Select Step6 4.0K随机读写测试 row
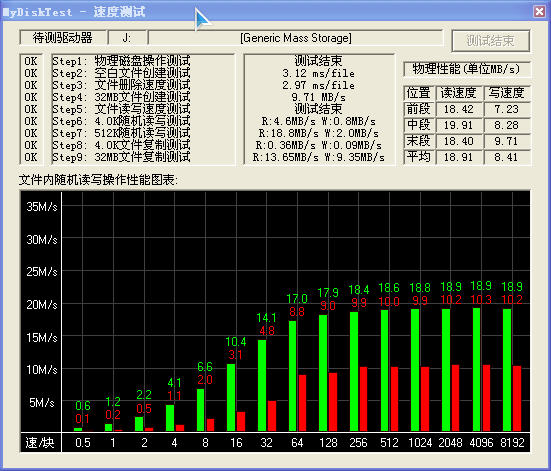 pyautogui.click(x=121, y=121)
